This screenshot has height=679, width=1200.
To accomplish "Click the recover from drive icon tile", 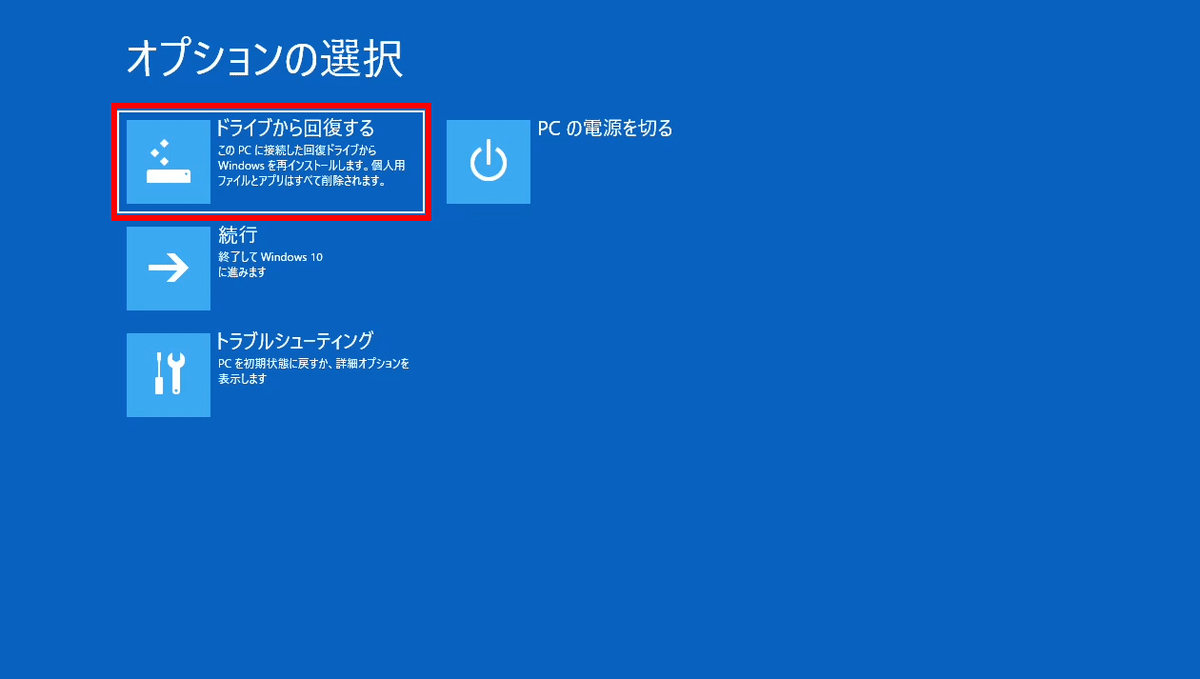I will (x=169, y=161).
